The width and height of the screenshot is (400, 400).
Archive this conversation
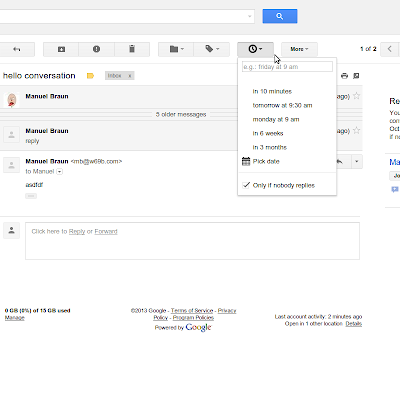[x=61, y=49]
